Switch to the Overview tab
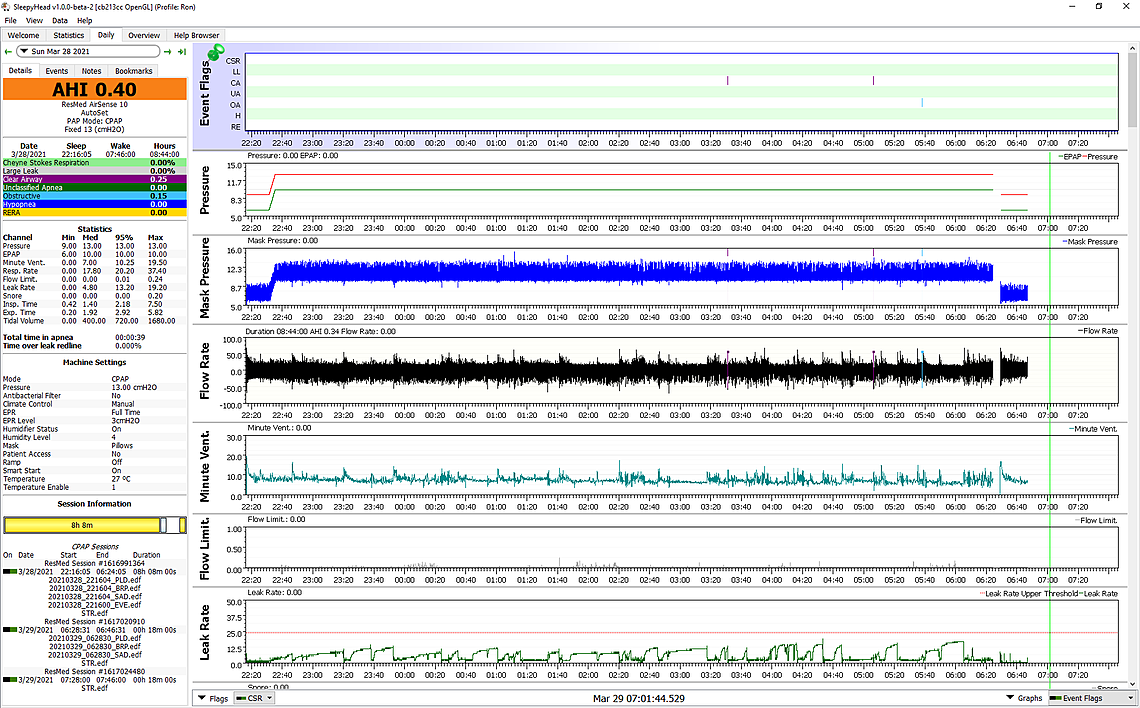The image size is (1140, 708). (x=144, y=35)
